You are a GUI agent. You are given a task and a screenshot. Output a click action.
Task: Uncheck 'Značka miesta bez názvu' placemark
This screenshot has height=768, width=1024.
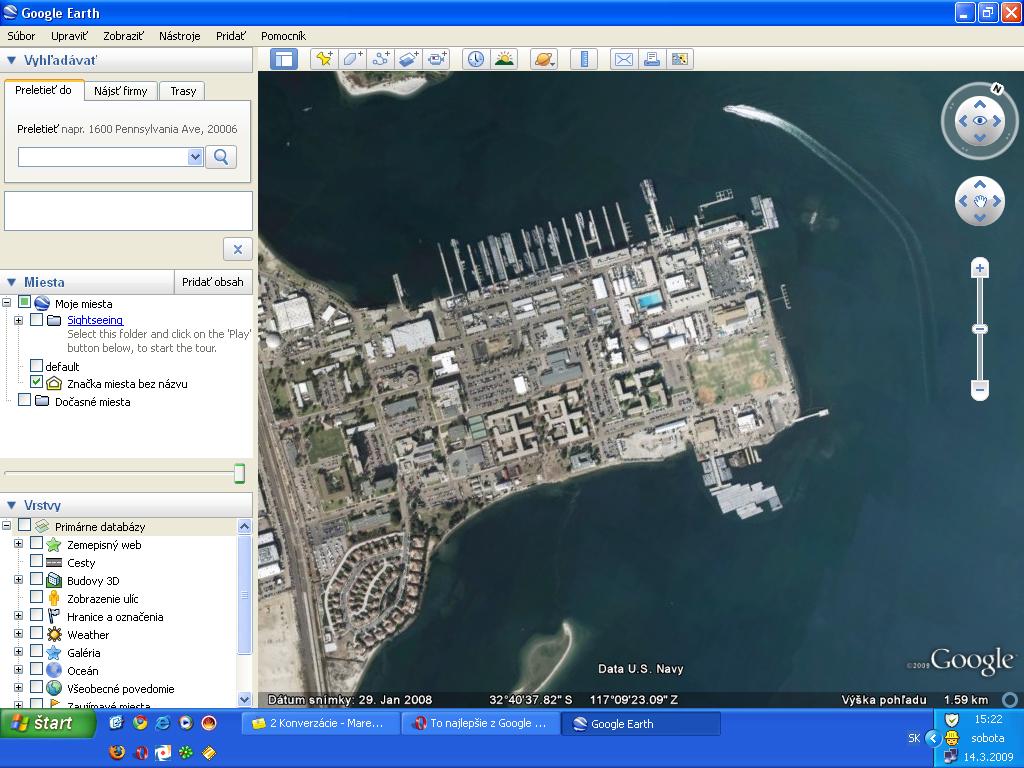(x=37, y=383)
